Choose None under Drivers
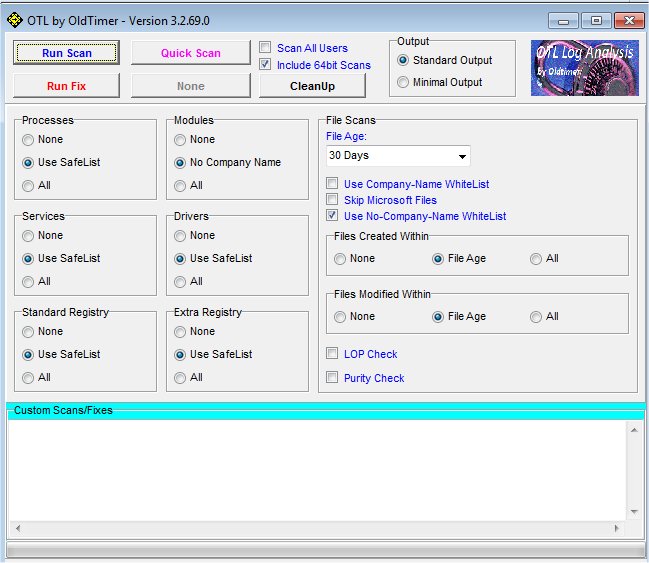Screen dimensions: 649x563 (x=180, y=236)
